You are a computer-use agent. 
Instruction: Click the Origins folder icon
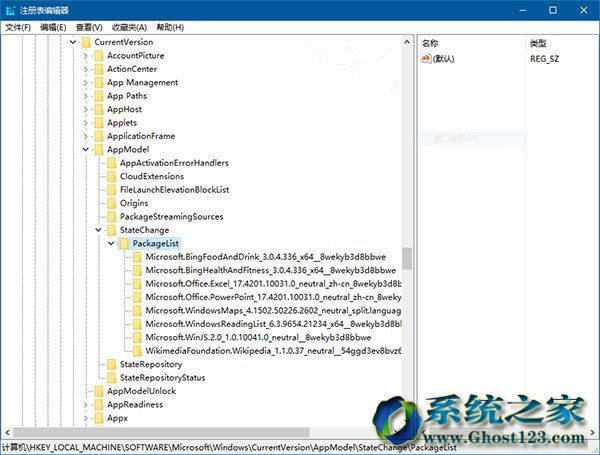[111, 203]
